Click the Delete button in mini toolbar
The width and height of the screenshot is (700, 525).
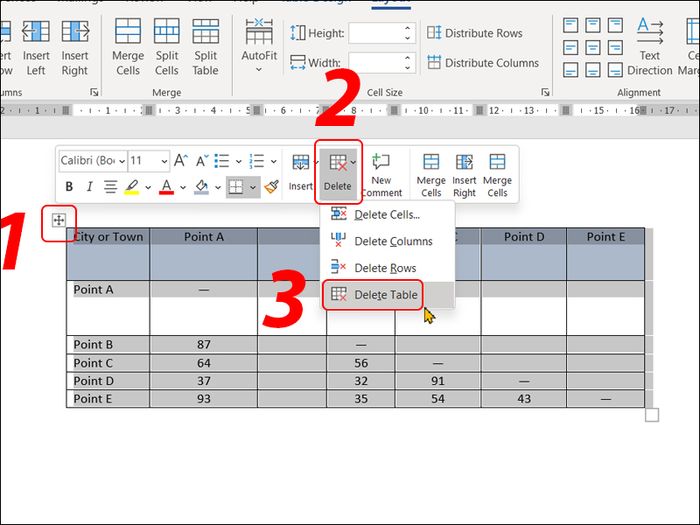pos(338,172)
